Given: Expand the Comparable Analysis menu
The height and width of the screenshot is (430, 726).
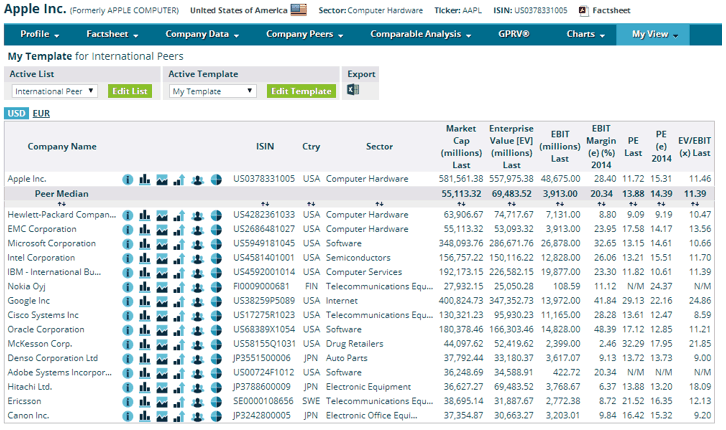Looking at the screenshot, I should [421, 34].
